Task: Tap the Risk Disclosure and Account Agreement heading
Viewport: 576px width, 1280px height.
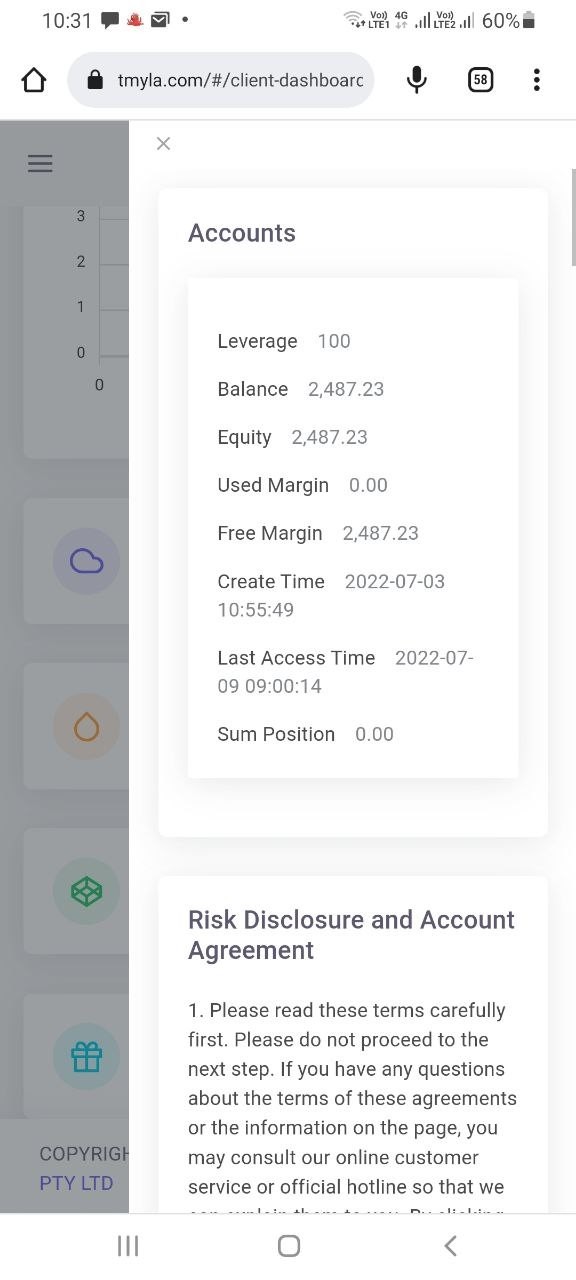Action: [x=352, y=935]
